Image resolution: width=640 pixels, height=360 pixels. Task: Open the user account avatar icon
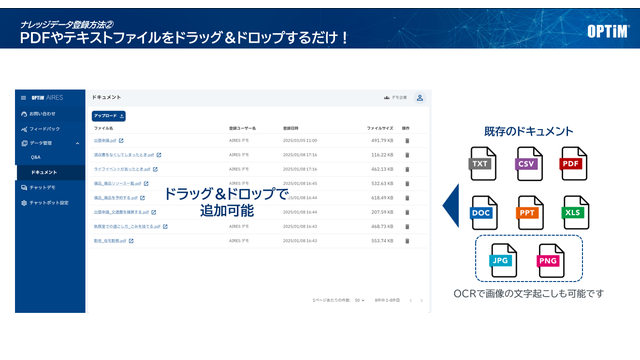click(420, 98)
